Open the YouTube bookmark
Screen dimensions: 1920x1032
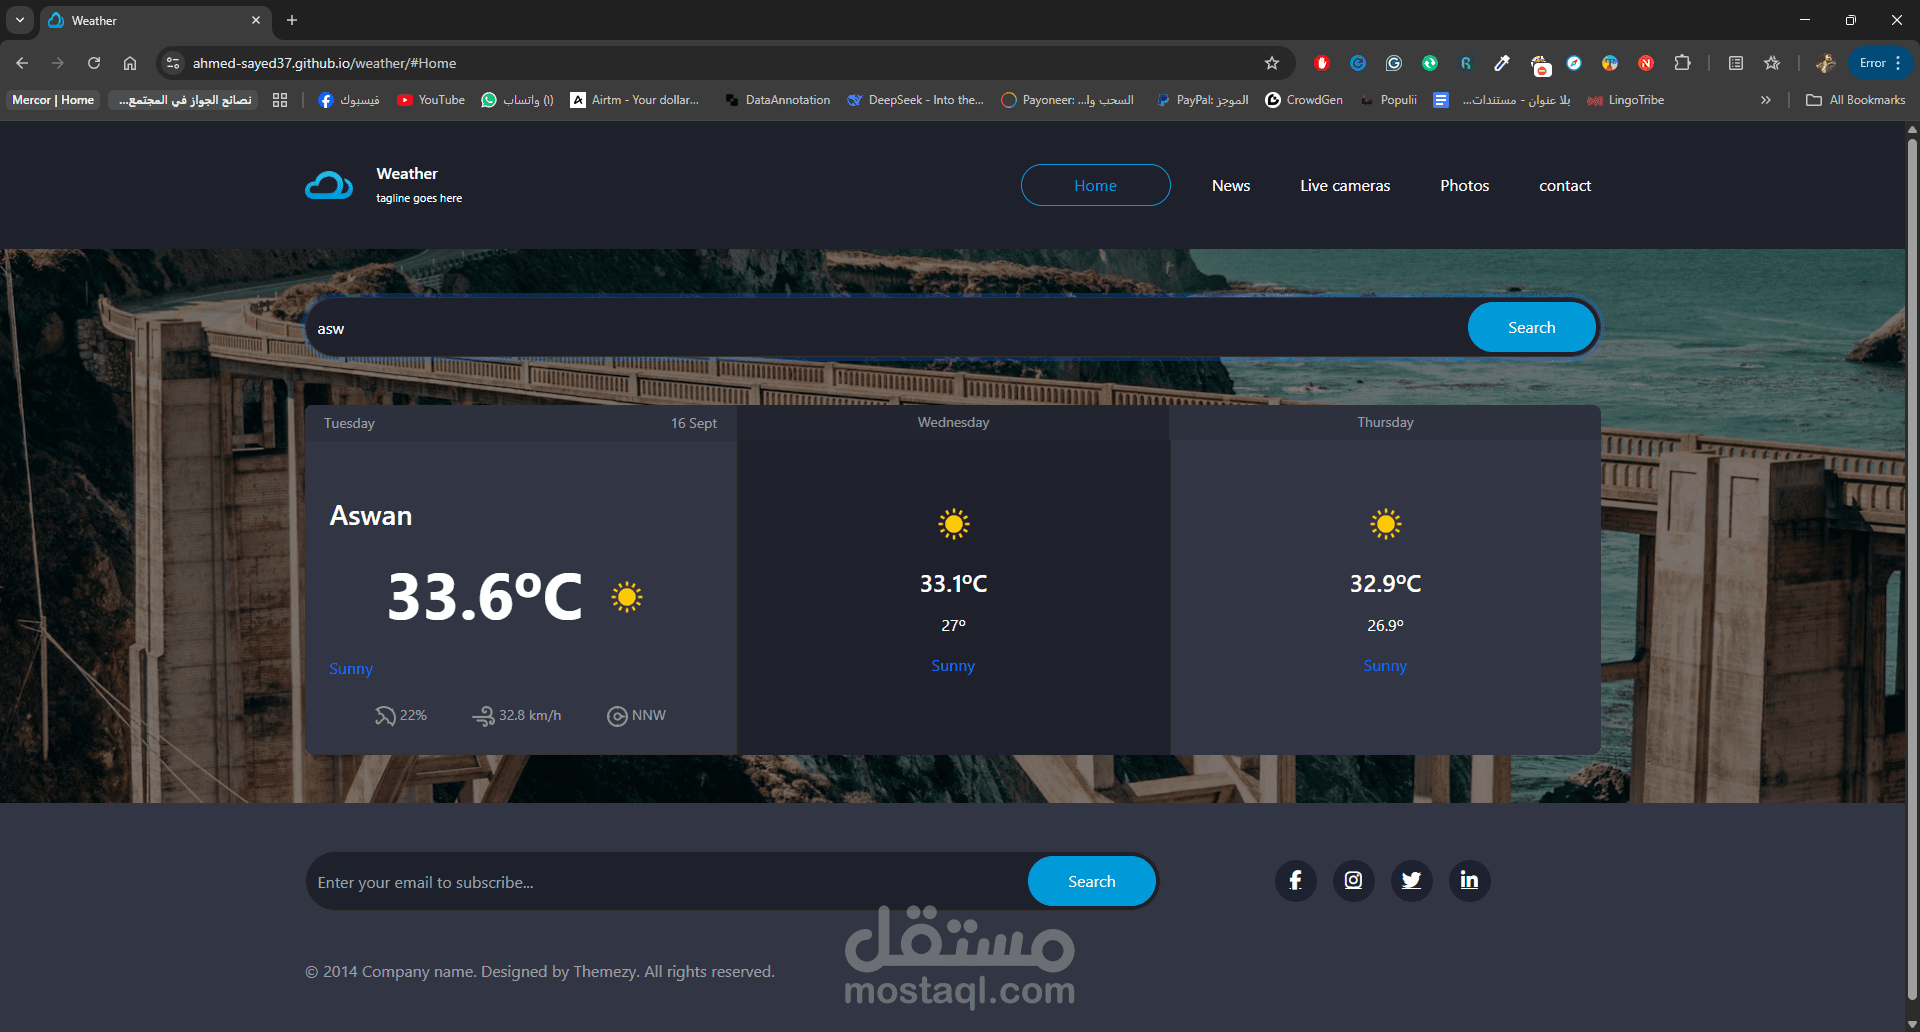tap(431, 100)
